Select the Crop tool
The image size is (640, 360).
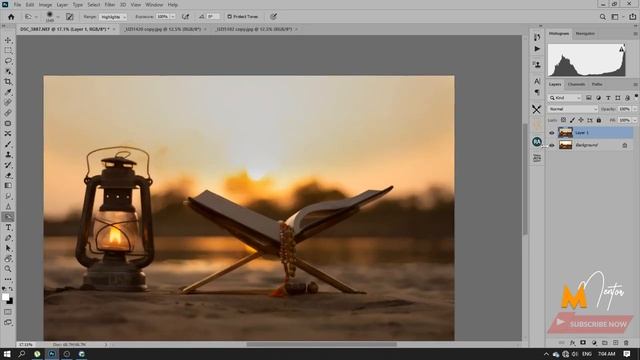point(8,82)
